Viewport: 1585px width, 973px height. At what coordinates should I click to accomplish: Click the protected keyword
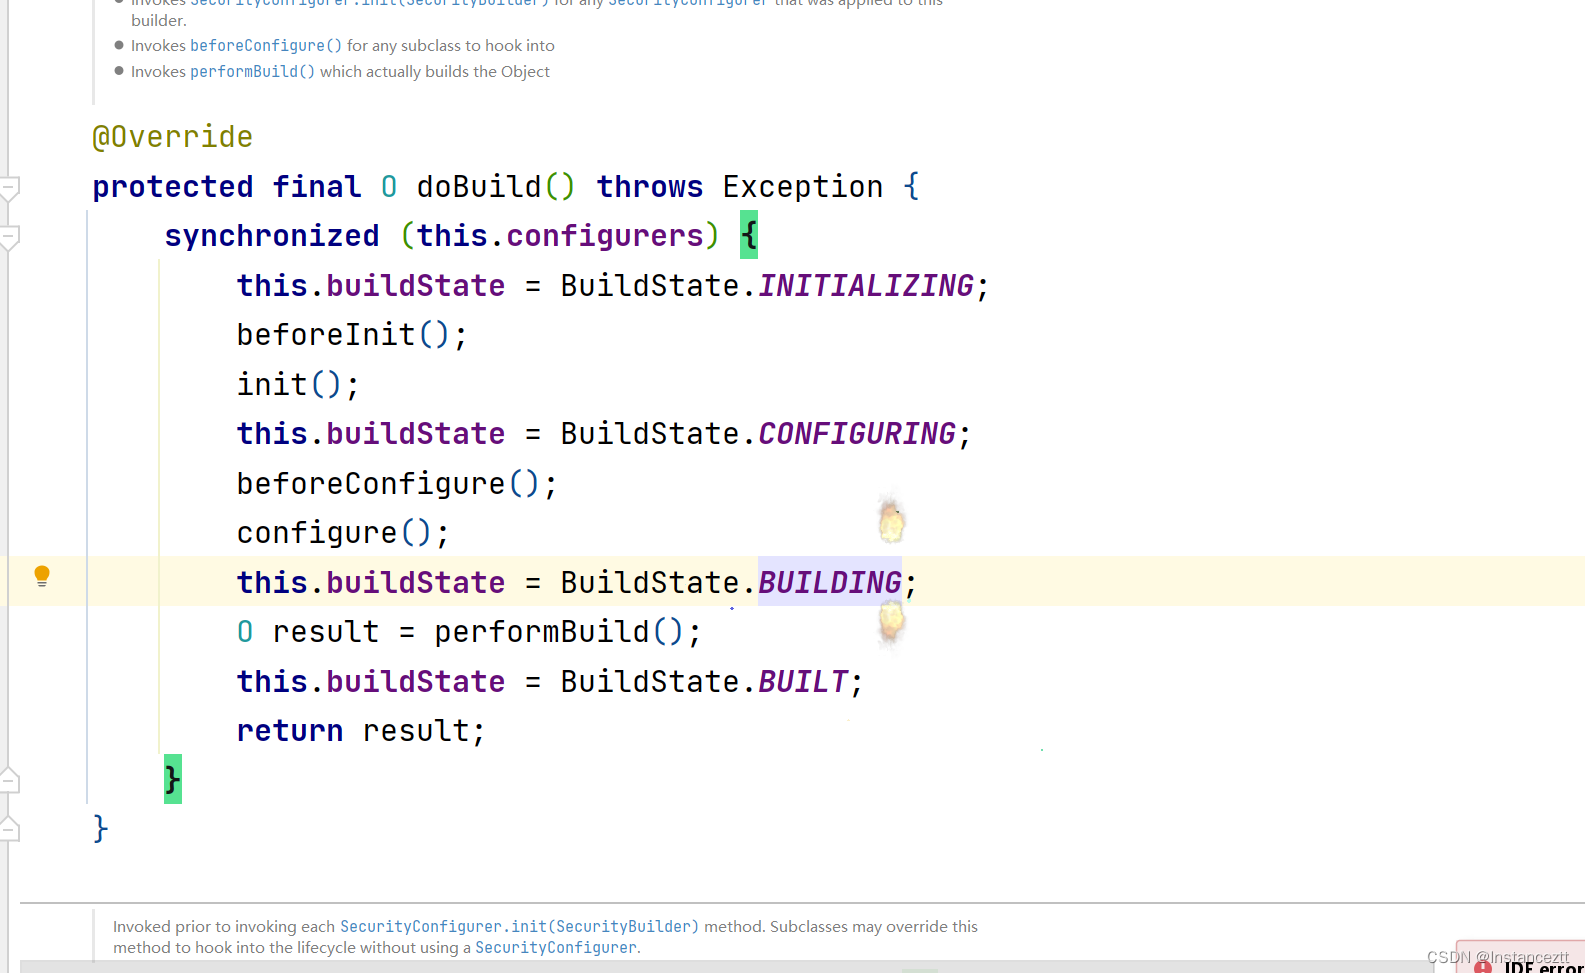coord(173,187)
